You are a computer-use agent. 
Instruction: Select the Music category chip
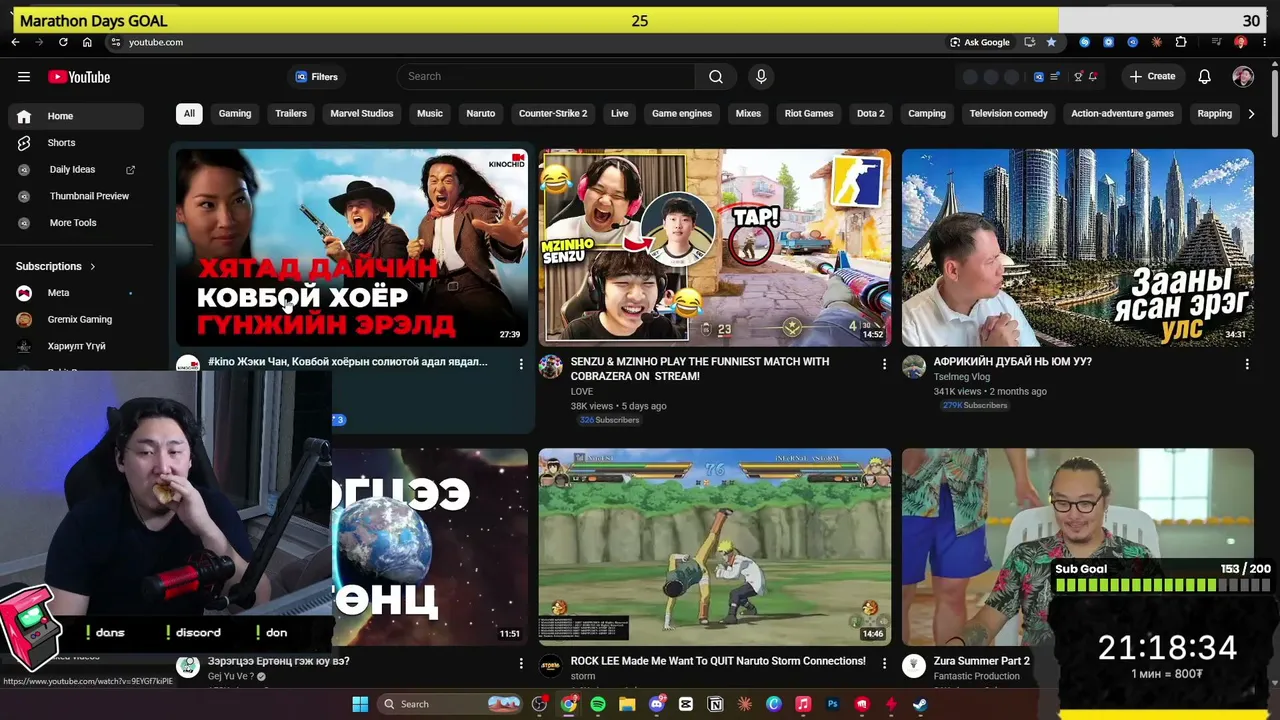click(430, 114)
